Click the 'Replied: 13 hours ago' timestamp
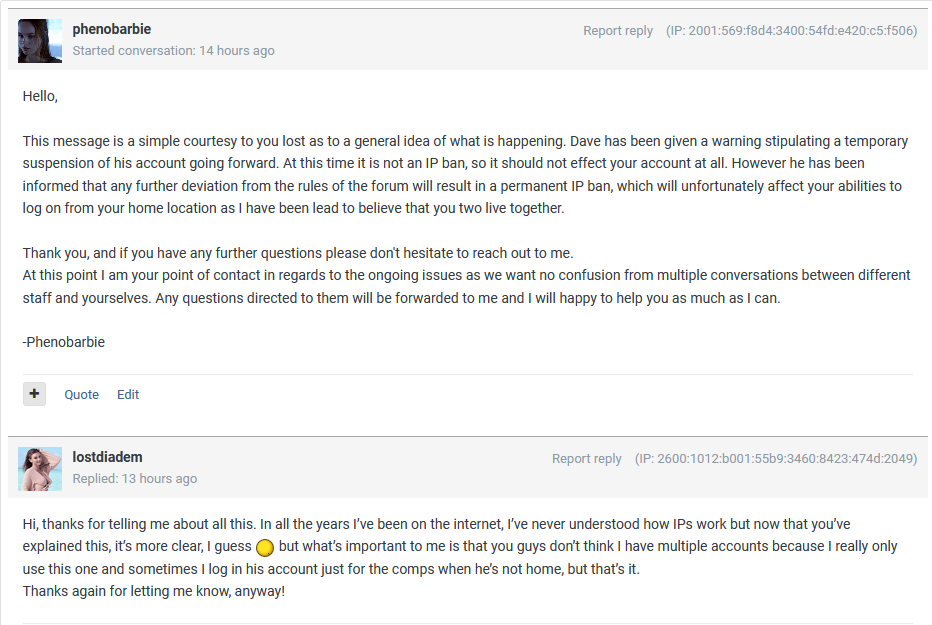Image resolution: width=932 pixels, height=625 pixels. [x=135, y=479]
